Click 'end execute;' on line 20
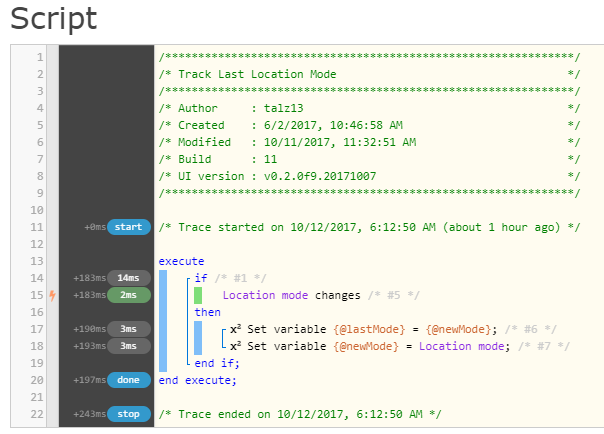The height and width of the screenshot is (434, 604). click(x=198, y=380)
